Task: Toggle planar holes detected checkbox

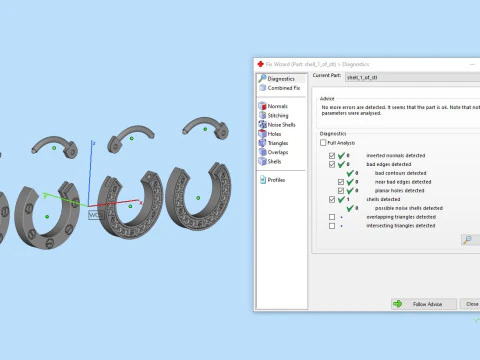Action: [x=341, y=191]
